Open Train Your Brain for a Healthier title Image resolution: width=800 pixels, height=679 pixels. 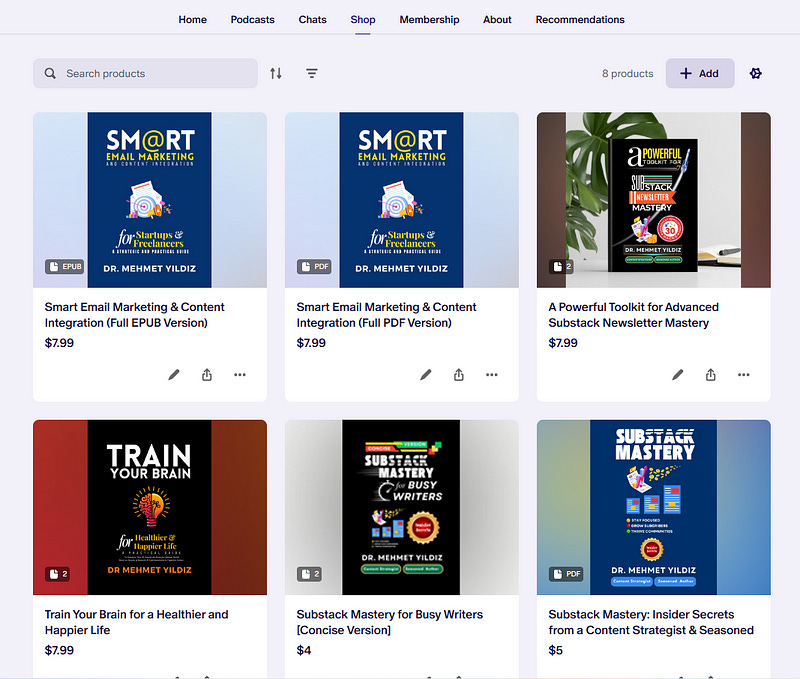pyautogui.click(x=136, y=622)
